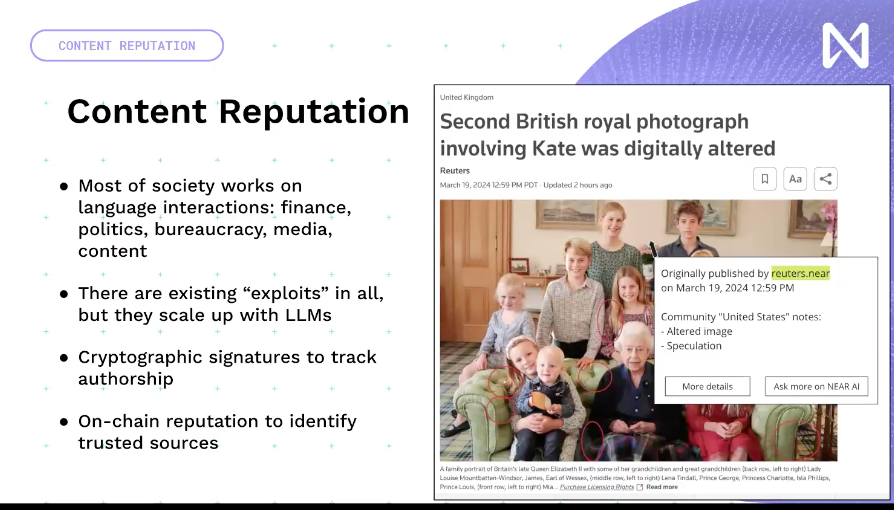Click the bullet about existing exploits and LLMs
894x510 pixels.
coord(230,304)
